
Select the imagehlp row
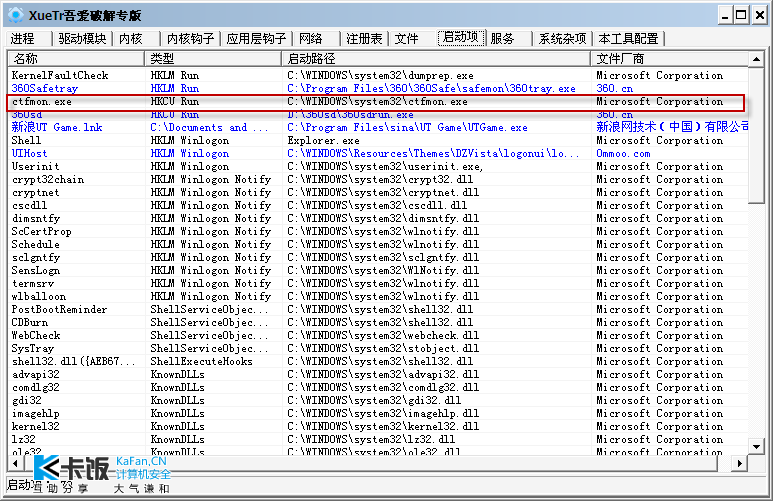click(x=378, y=413)
